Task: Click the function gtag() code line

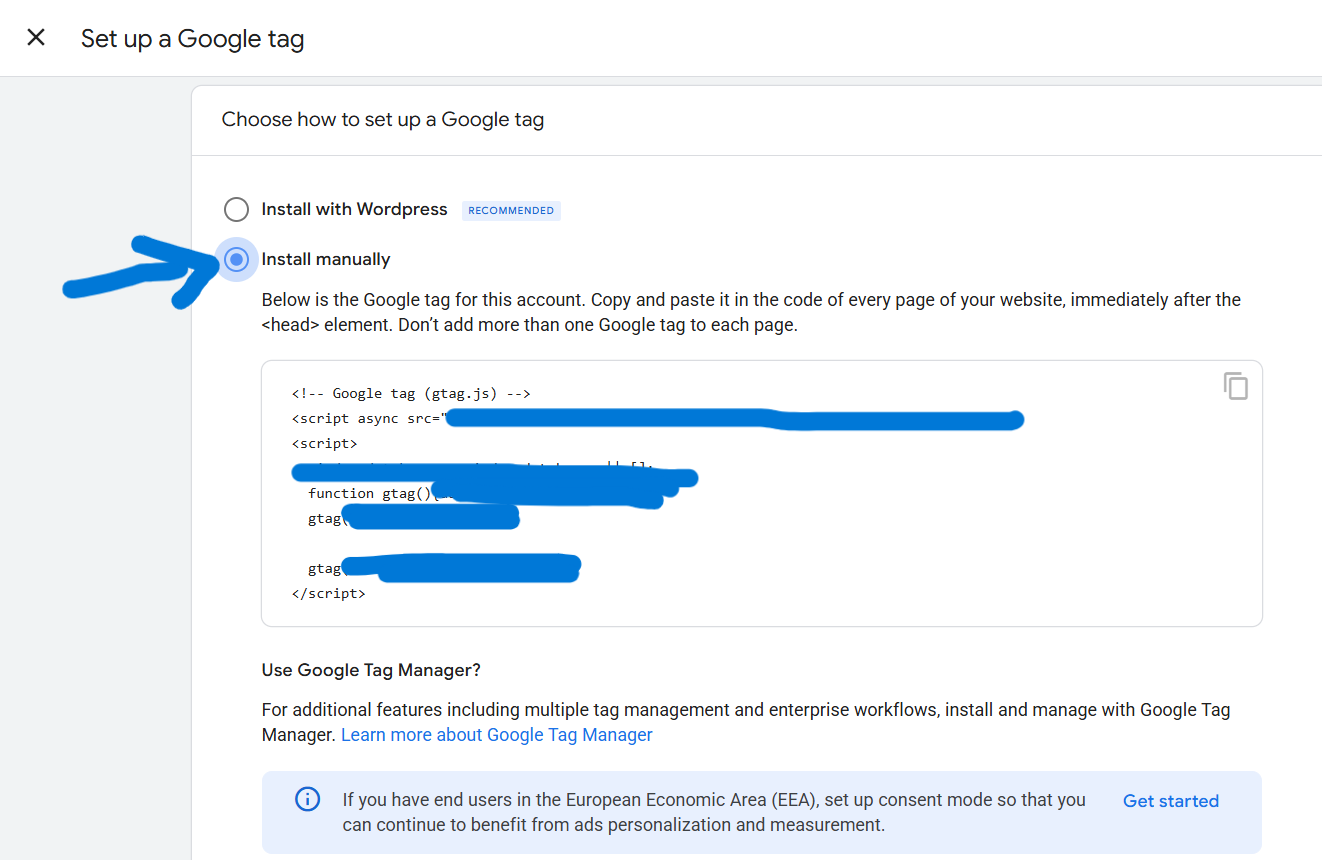Action: [369, 493]
